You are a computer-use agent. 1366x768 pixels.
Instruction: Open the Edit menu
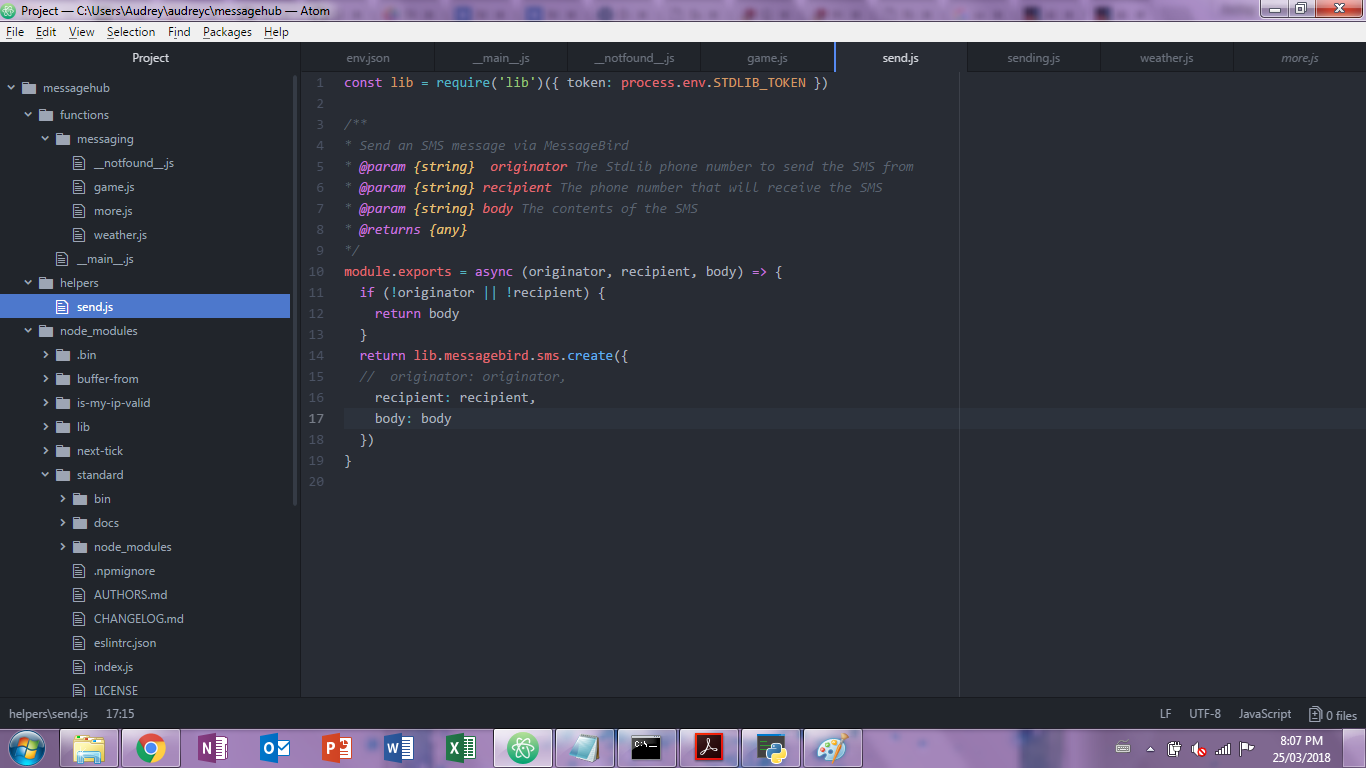46,32
